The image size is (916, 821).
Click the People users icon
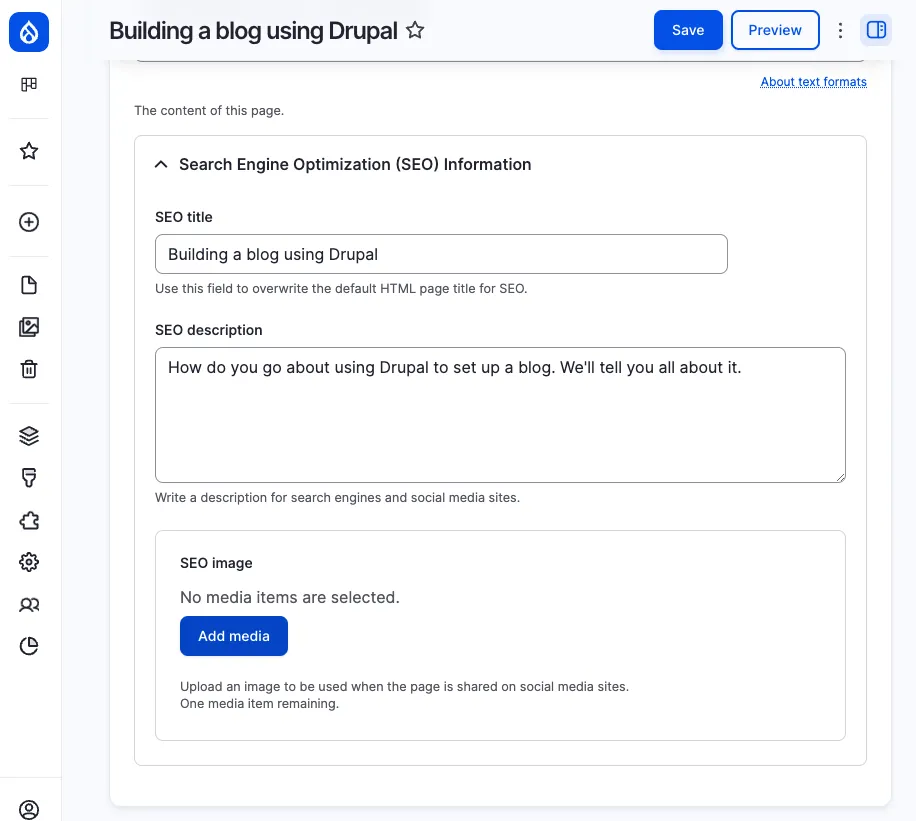(28, 604)
